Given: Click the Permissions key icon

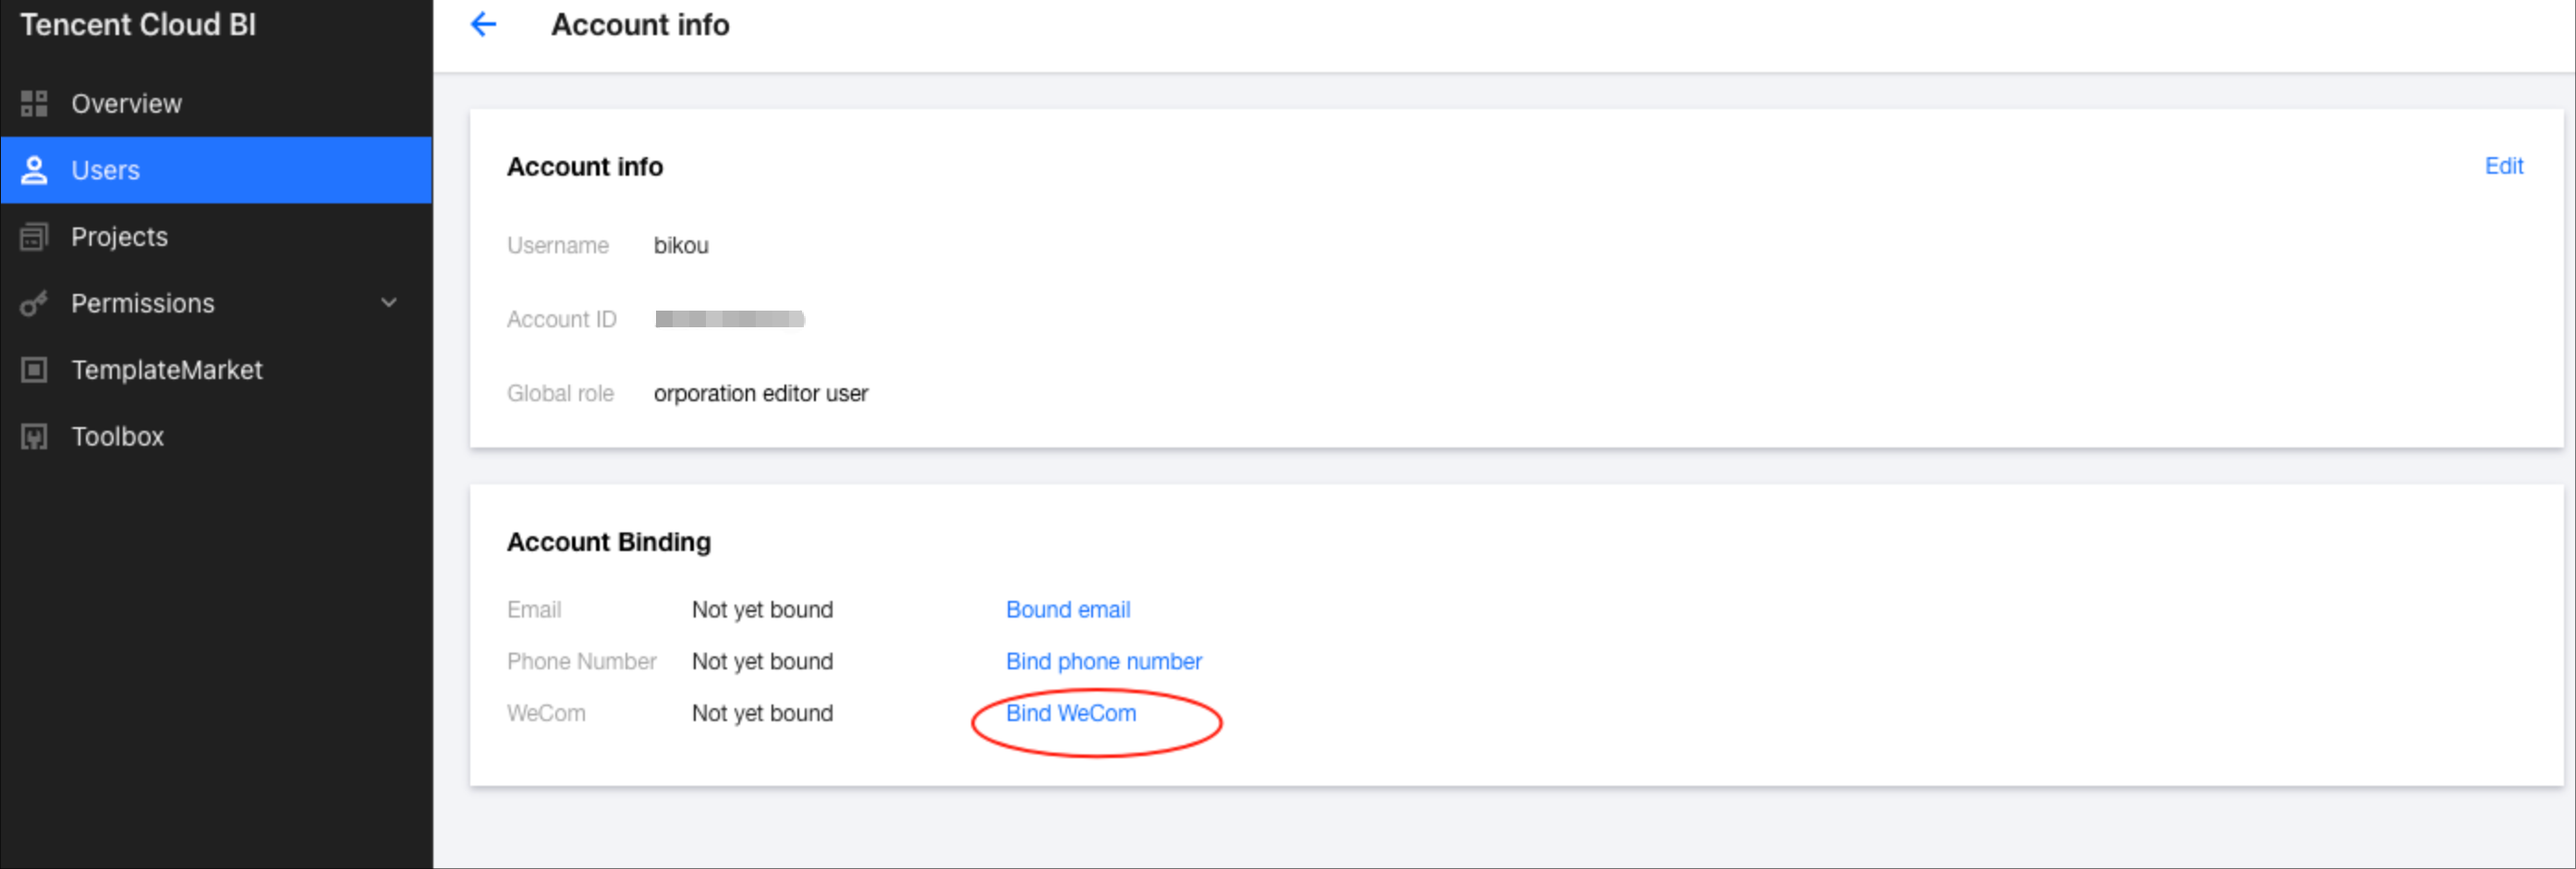Looking at the screenshot, I should coord(34,303).
